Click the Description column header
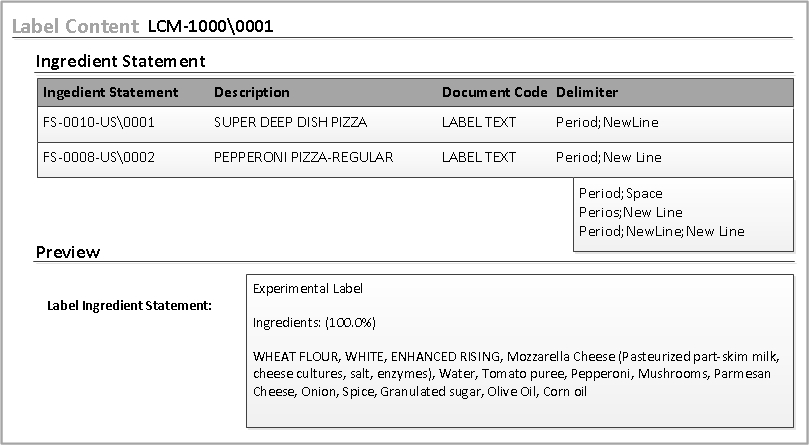The height and width of the screenshot is (445, 809). pos(252,92)
